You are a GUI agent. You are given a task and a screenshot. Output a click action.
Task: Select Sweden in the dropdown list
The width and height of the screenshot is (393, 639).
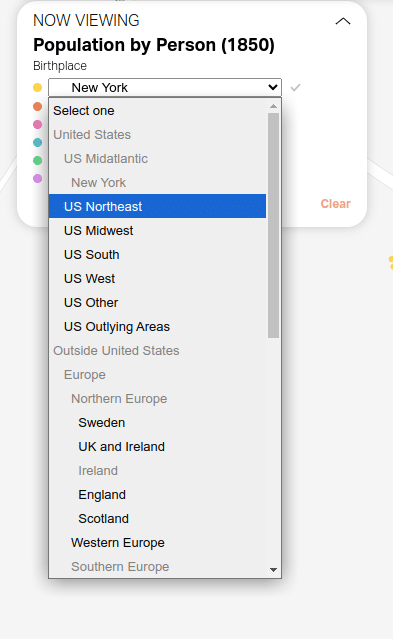tap(157, 423)
